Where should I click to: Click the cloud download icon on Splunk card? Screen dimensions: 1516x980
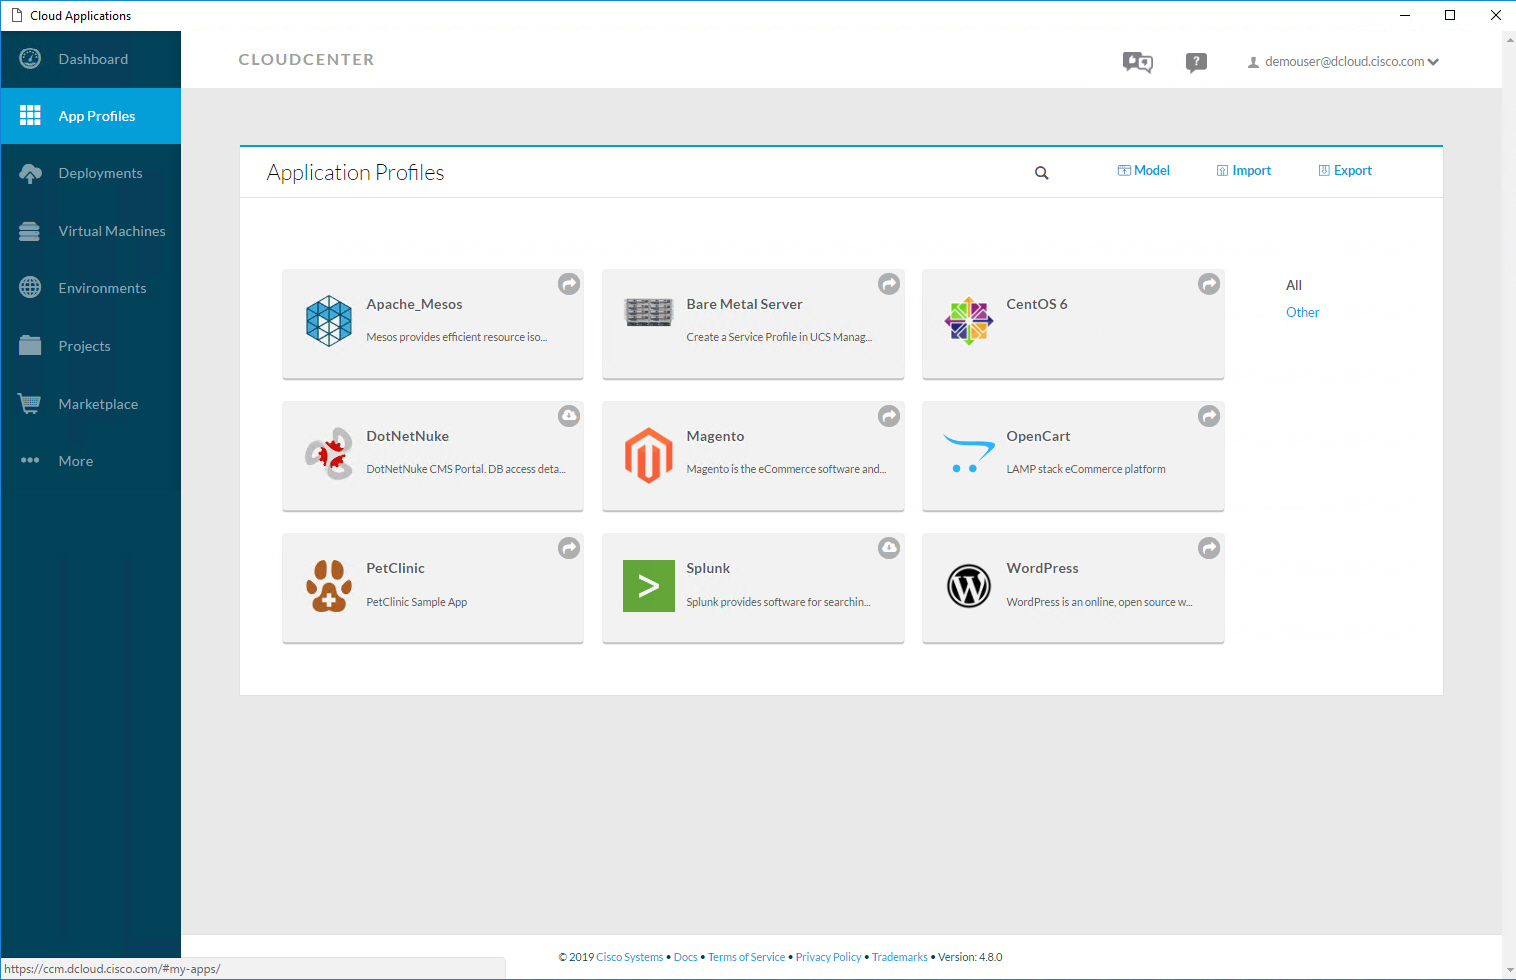pos(889,548)
